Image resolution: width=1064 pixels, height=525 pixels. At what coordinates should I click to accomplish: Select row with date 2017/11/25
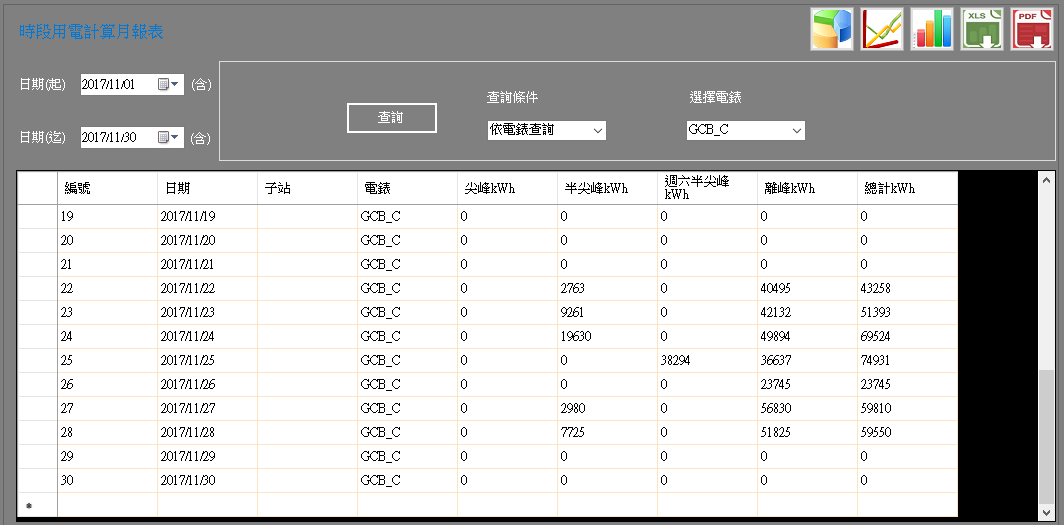39,360
